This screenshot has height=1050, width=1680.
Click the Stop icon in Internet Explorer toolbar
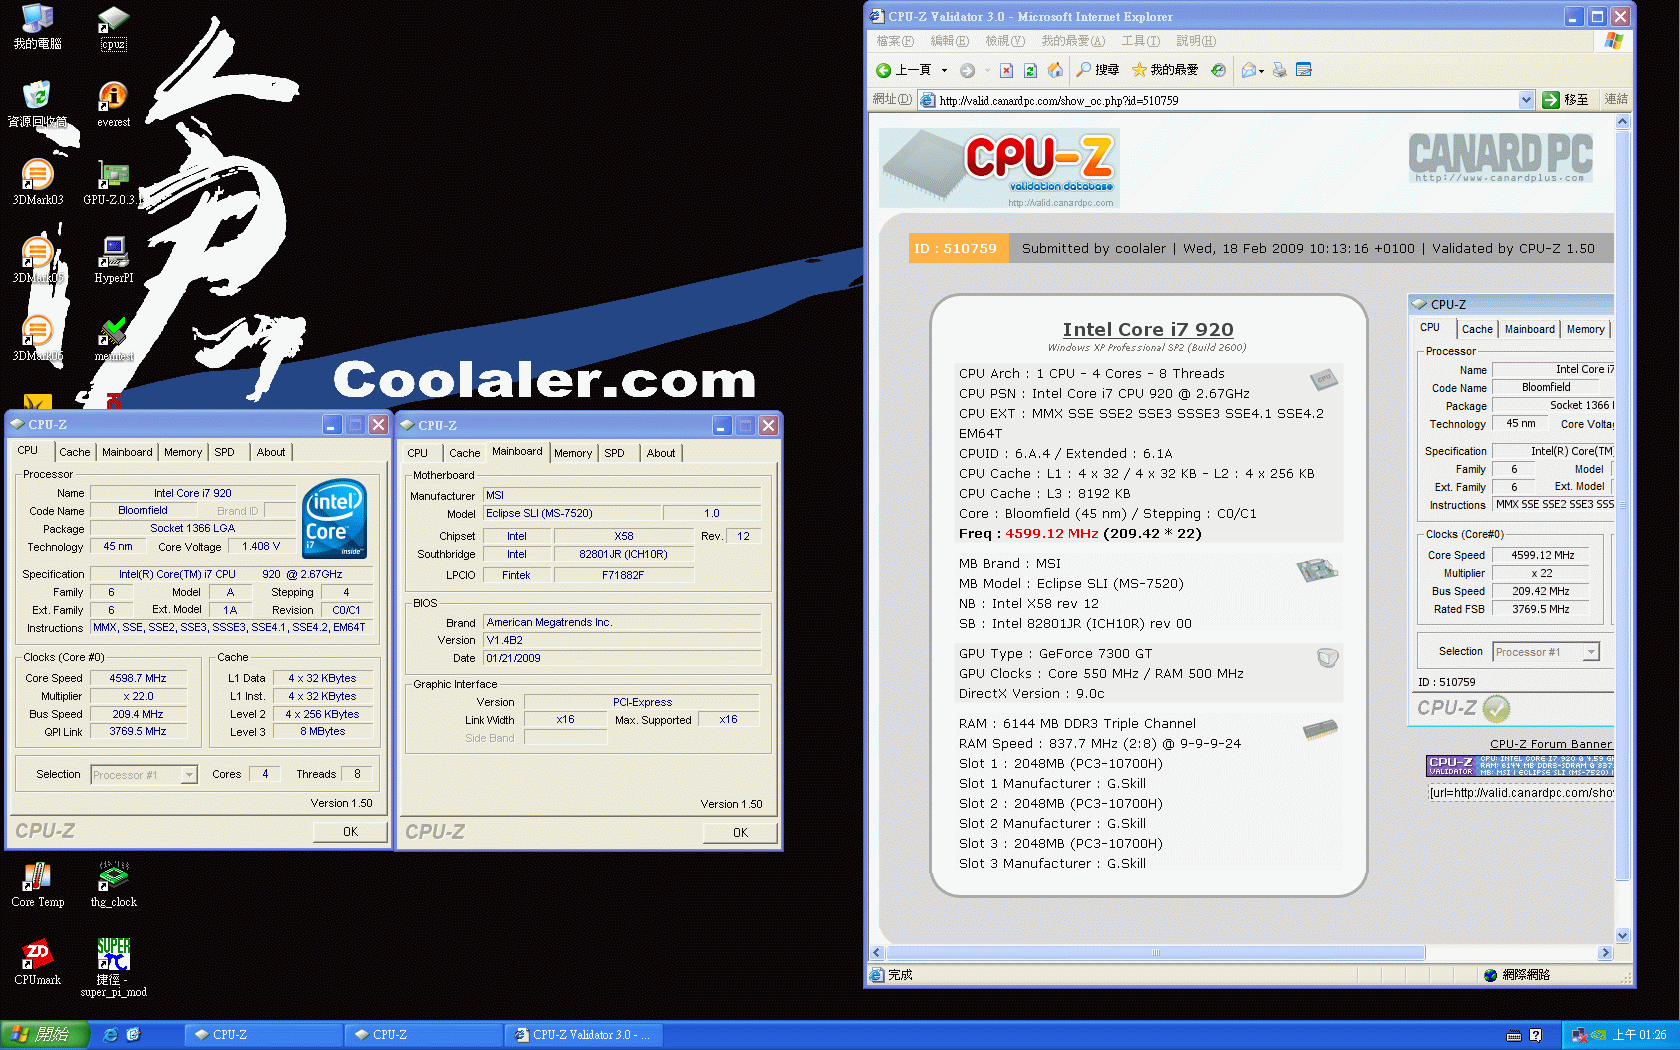[x=1006, y=70]
